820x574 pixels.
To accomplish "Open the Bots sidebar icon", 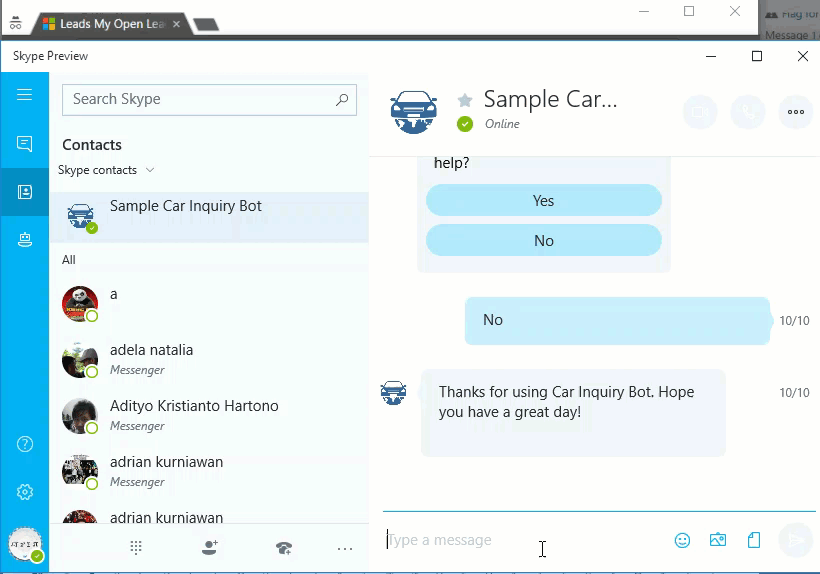I will click(25, 239).
